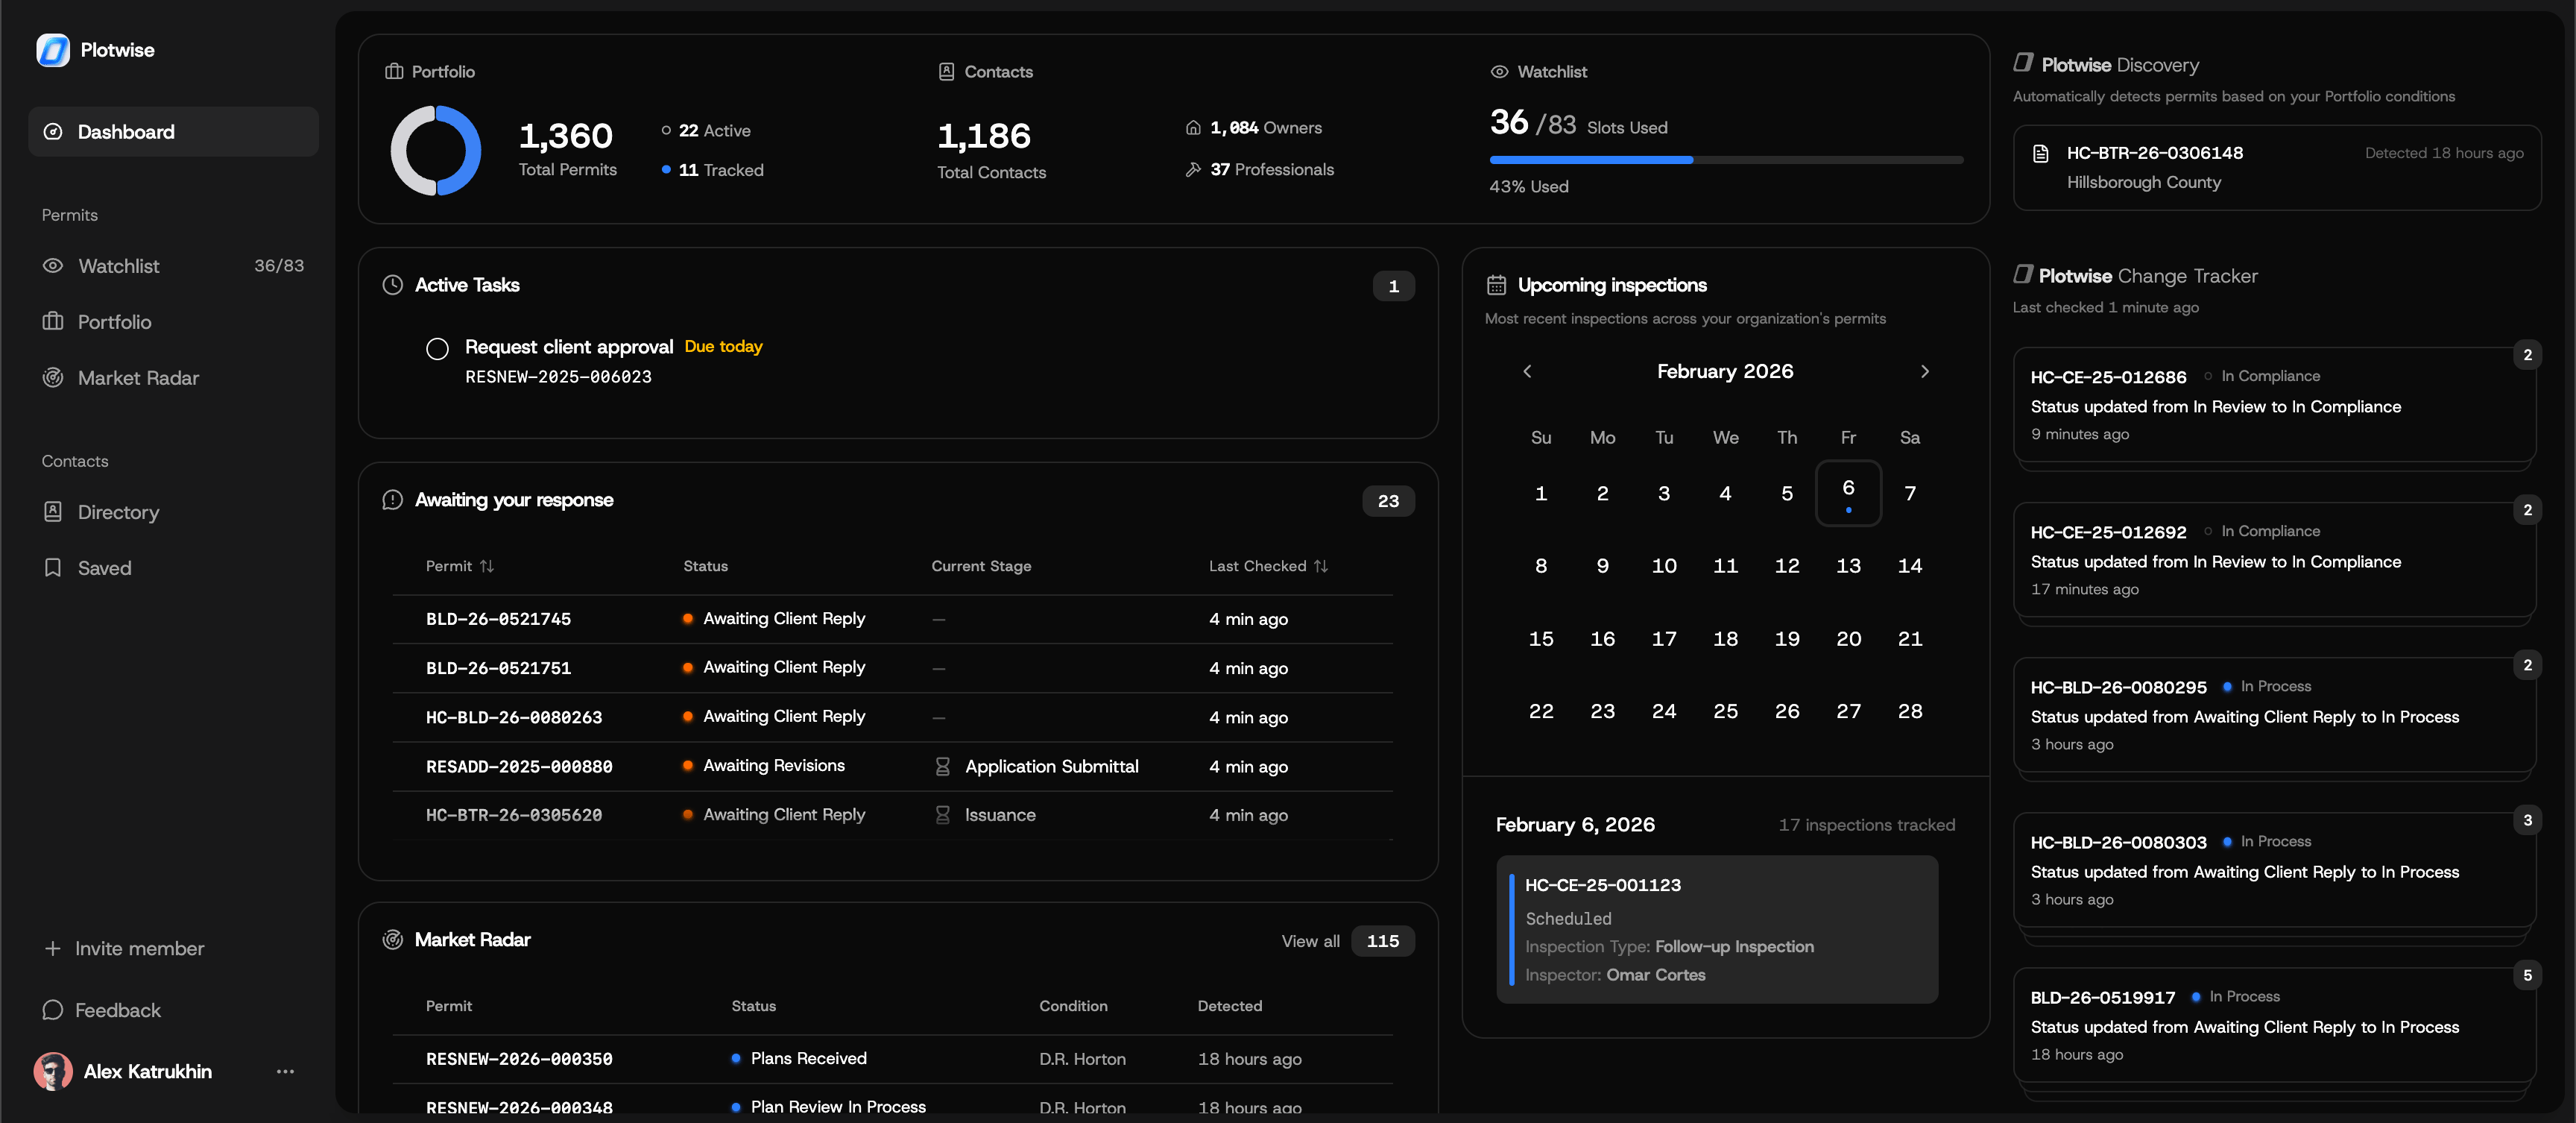
Task: Open Saved contacts via bookmark icon
Action: coord(53,567)
